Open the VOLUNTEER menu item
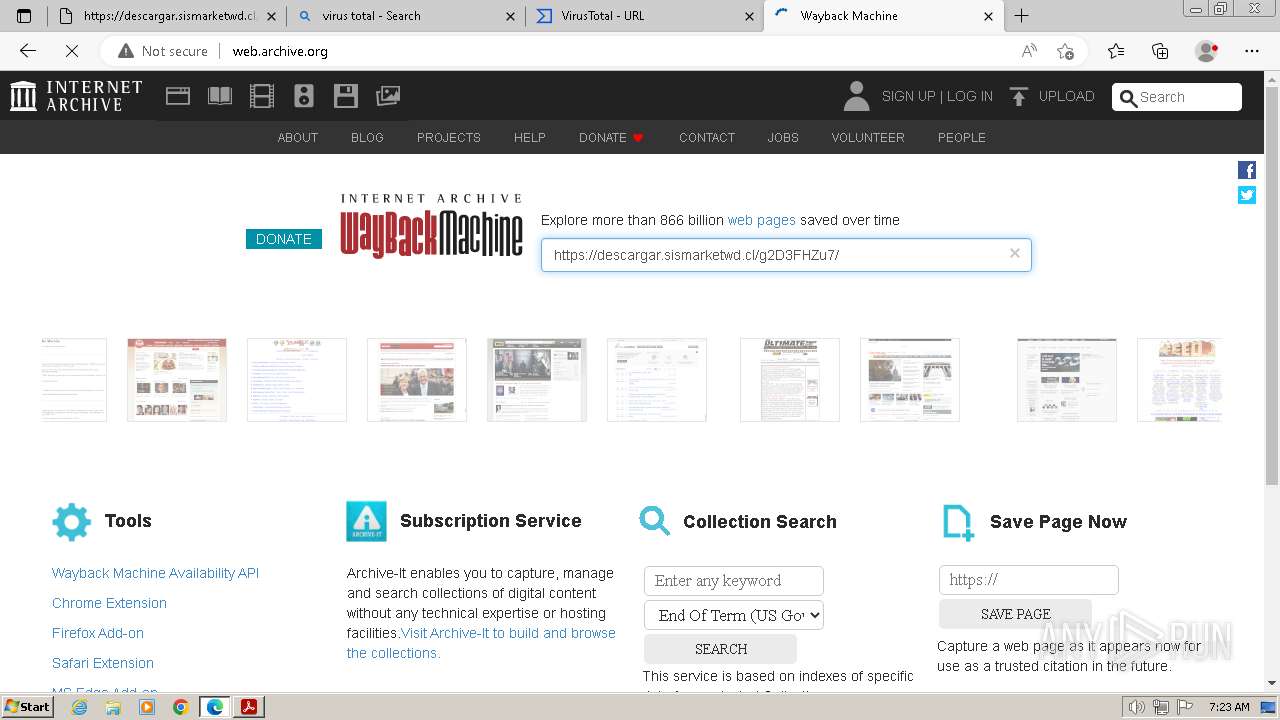Viewport: 1280px width, 720px height. [868, 137]
